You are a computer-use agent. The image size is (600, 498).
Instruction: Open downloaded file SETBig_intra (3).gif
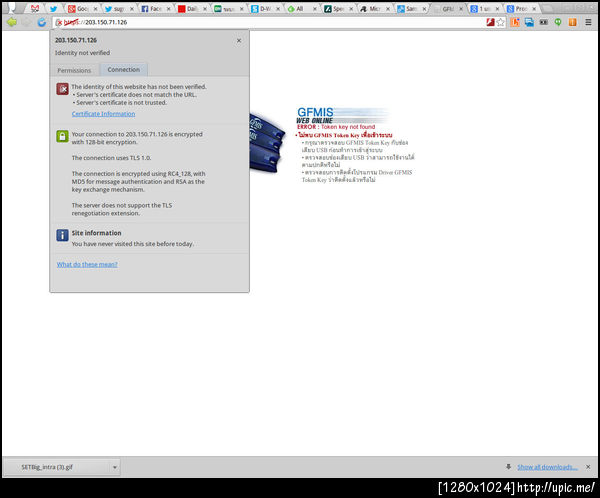(57, 467)
